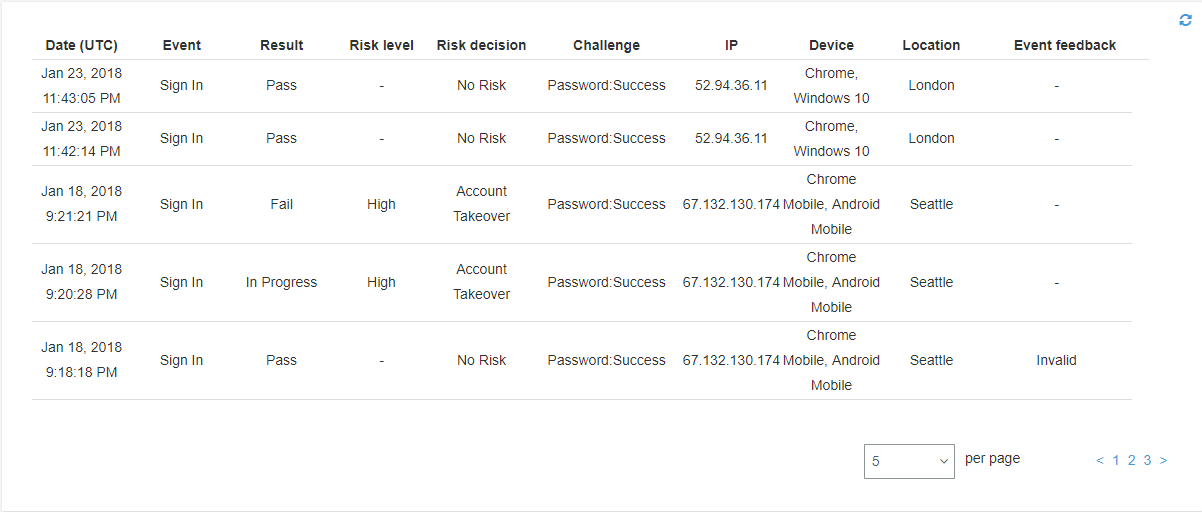
Task: Select the Fail result sign-in row
Action: tap(281, 204)
